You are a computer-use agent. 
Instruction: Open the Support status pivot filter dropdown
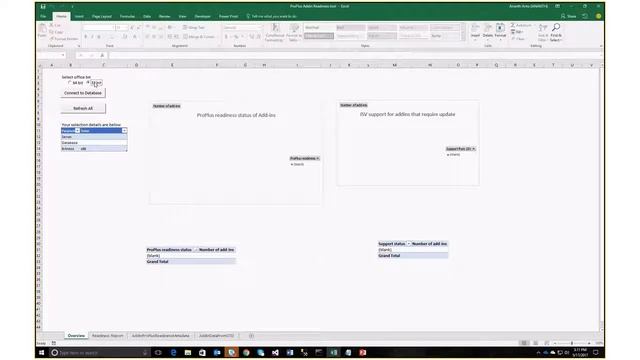pos(409,244)
